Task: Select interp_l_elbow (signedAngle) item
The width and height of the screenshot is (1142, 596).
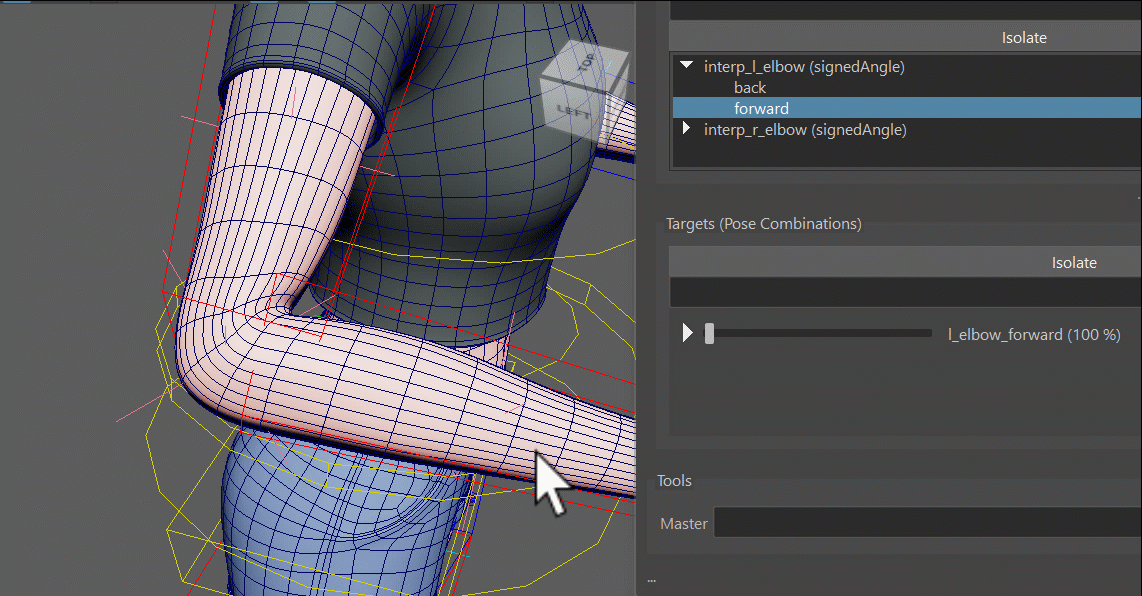Action: point(804,66)
